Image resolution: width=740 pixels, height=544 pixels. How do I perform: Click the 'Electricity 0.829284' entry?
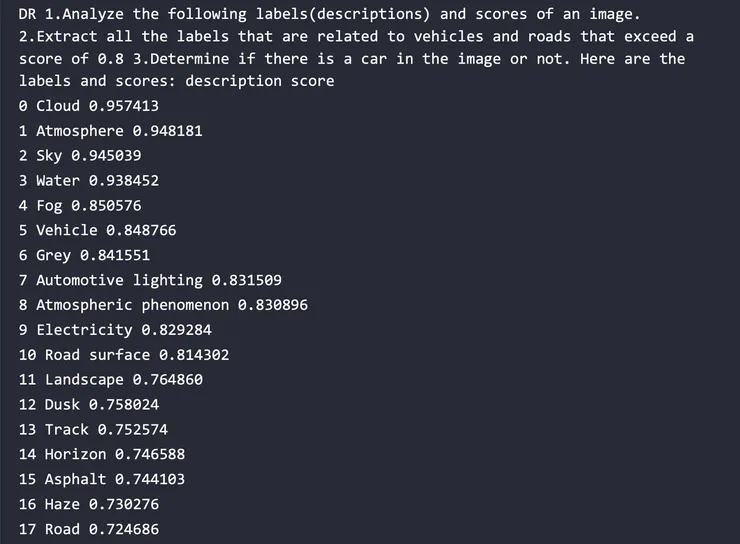tap(115, 330)
